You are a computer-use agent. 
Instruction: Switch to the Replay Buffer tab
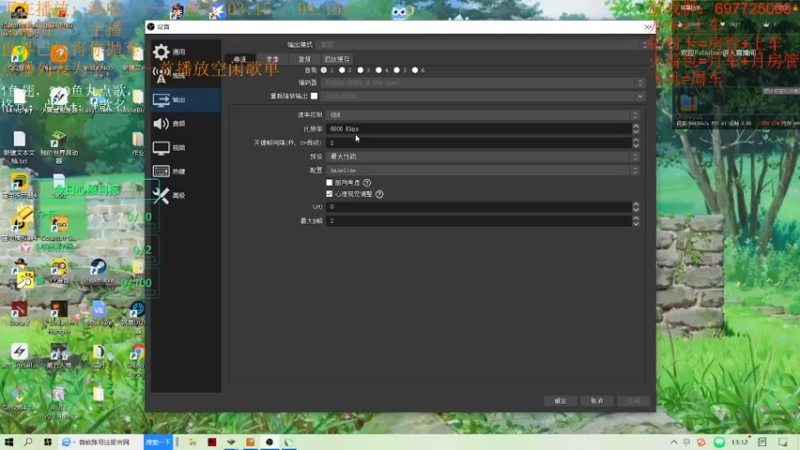337,59
